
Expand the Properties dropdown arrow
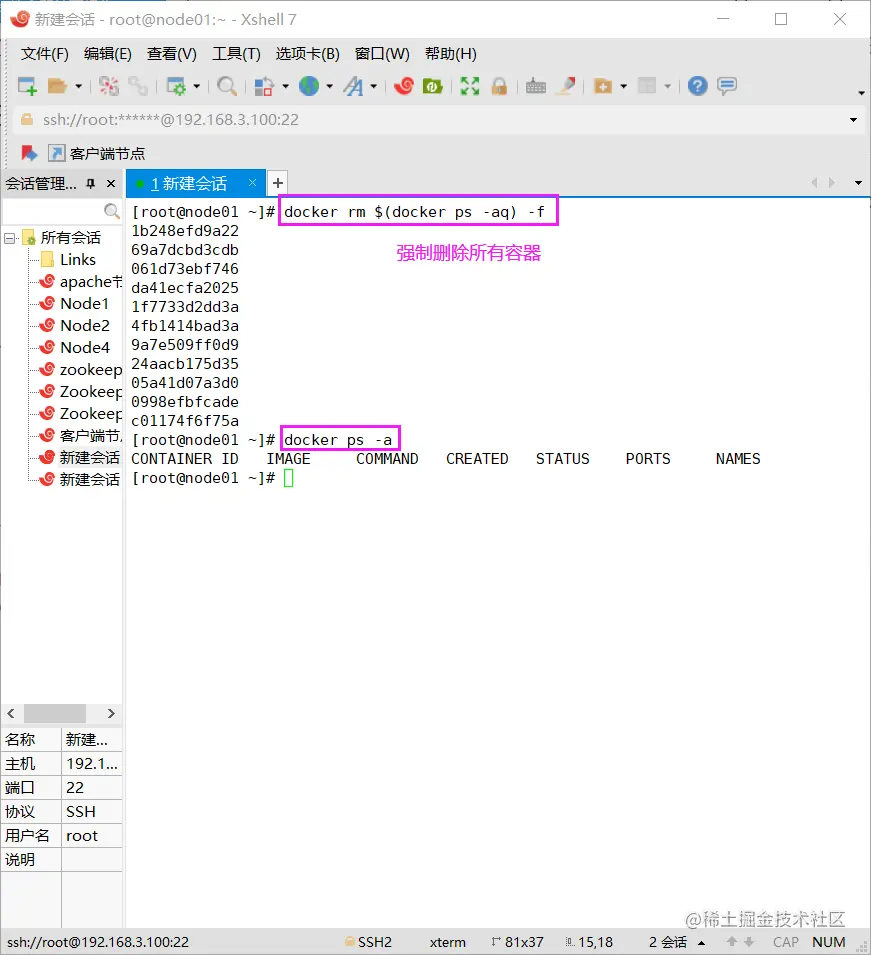[197, 86]
